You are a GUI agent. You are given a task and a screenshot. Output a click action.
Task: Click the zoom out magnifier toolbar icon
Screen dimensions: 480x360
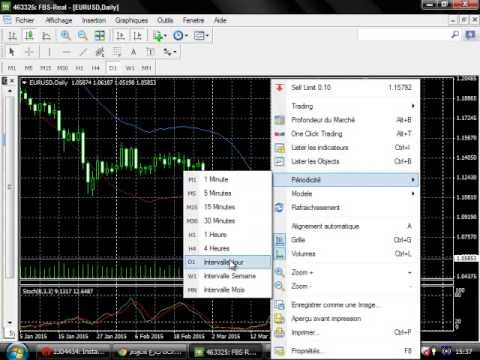point(82,36)
